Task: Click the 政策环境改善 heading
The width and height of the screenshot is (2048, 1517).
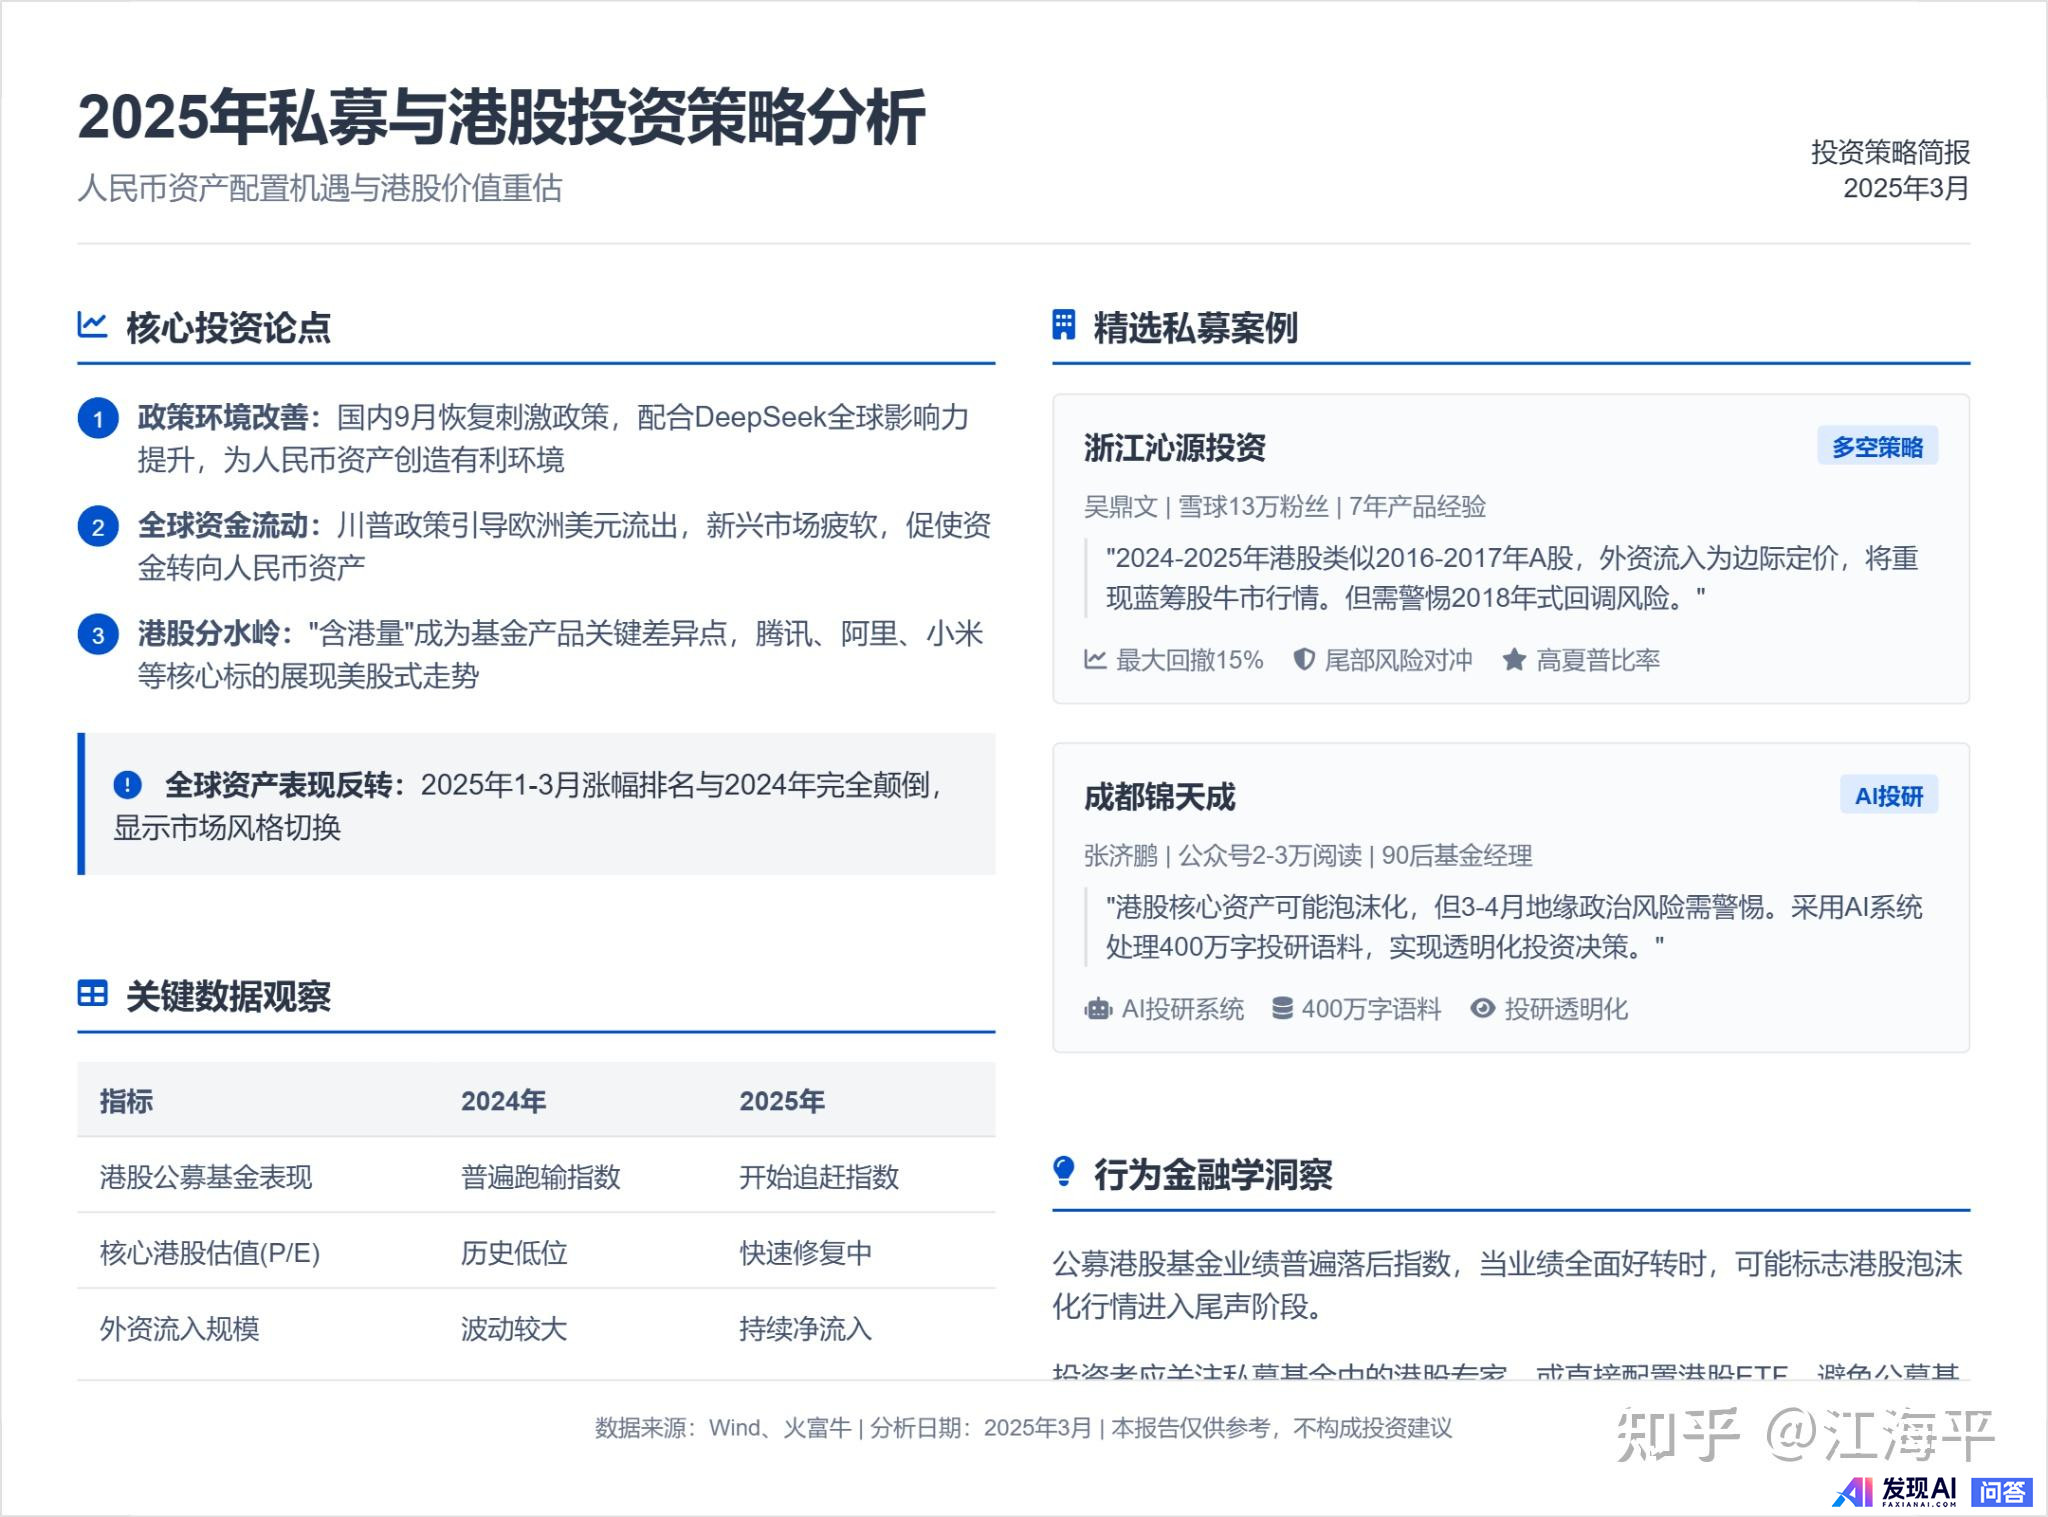Action: point(230,417)
